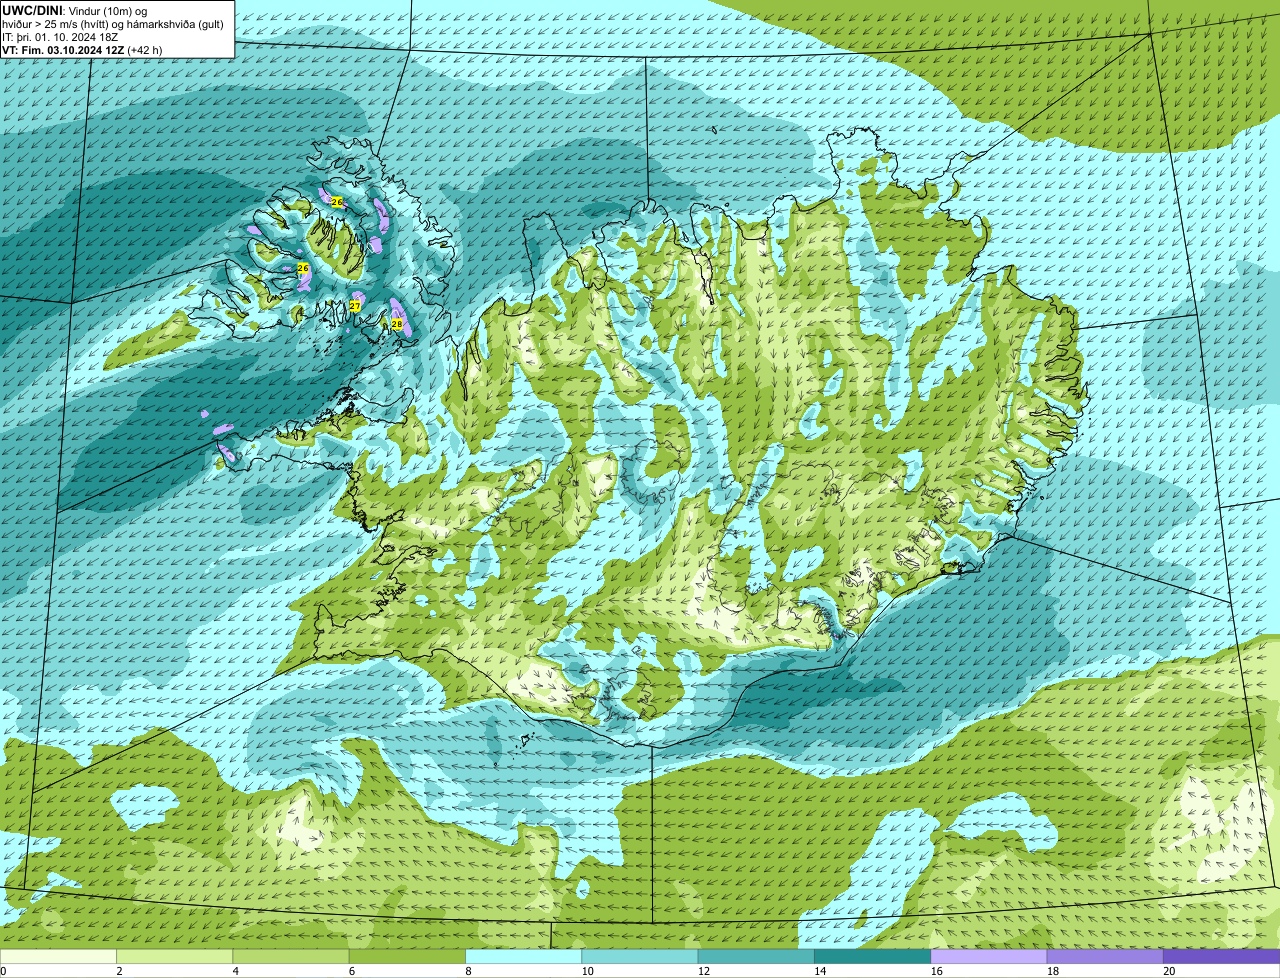The image size is (1280, 978).
Task: Click the yellow 26 gust marker nearest the 27 marker
Action: (x=303, y=268)
